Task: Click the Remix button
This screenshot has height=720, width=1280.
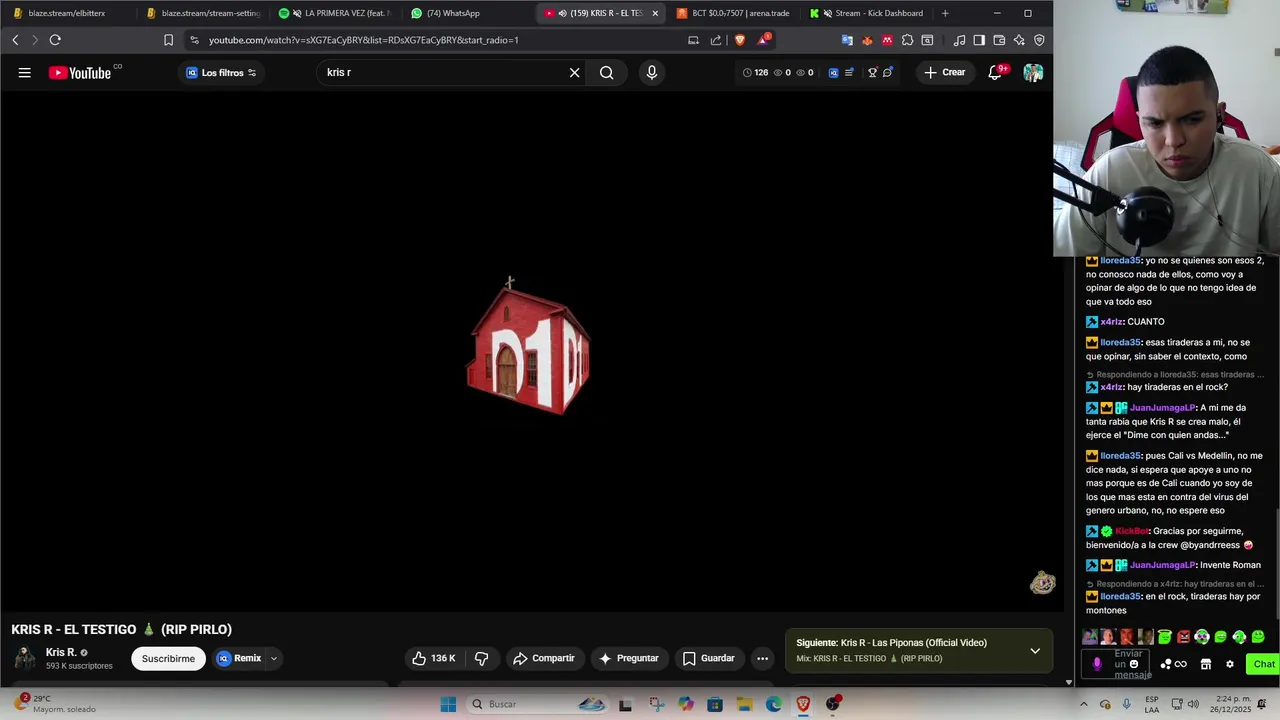Action: (239, 658)
